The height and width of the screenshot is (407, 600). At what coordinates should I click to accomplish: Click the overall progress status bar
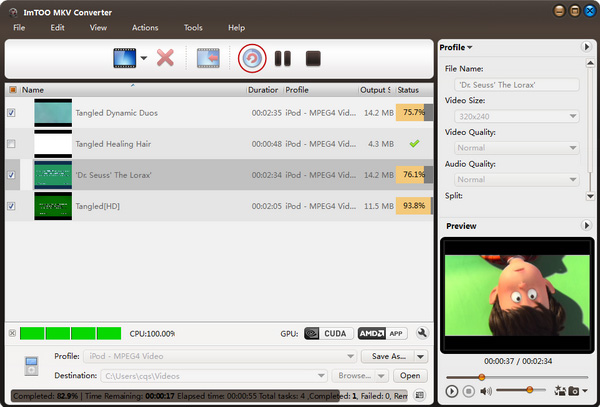[210, 396]
